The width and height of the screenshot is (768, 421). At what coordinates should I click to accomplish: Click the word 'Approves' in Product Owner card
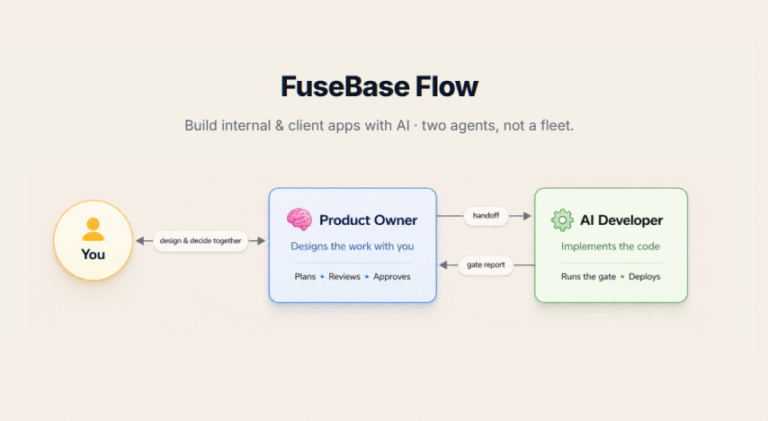tap(392, 277)
